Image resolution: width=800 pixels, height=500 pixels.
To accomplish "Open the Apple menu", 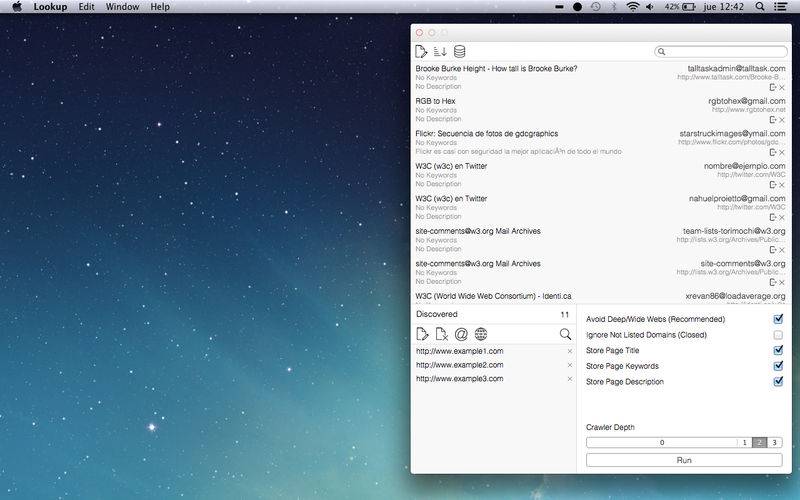I will (17, 7).
